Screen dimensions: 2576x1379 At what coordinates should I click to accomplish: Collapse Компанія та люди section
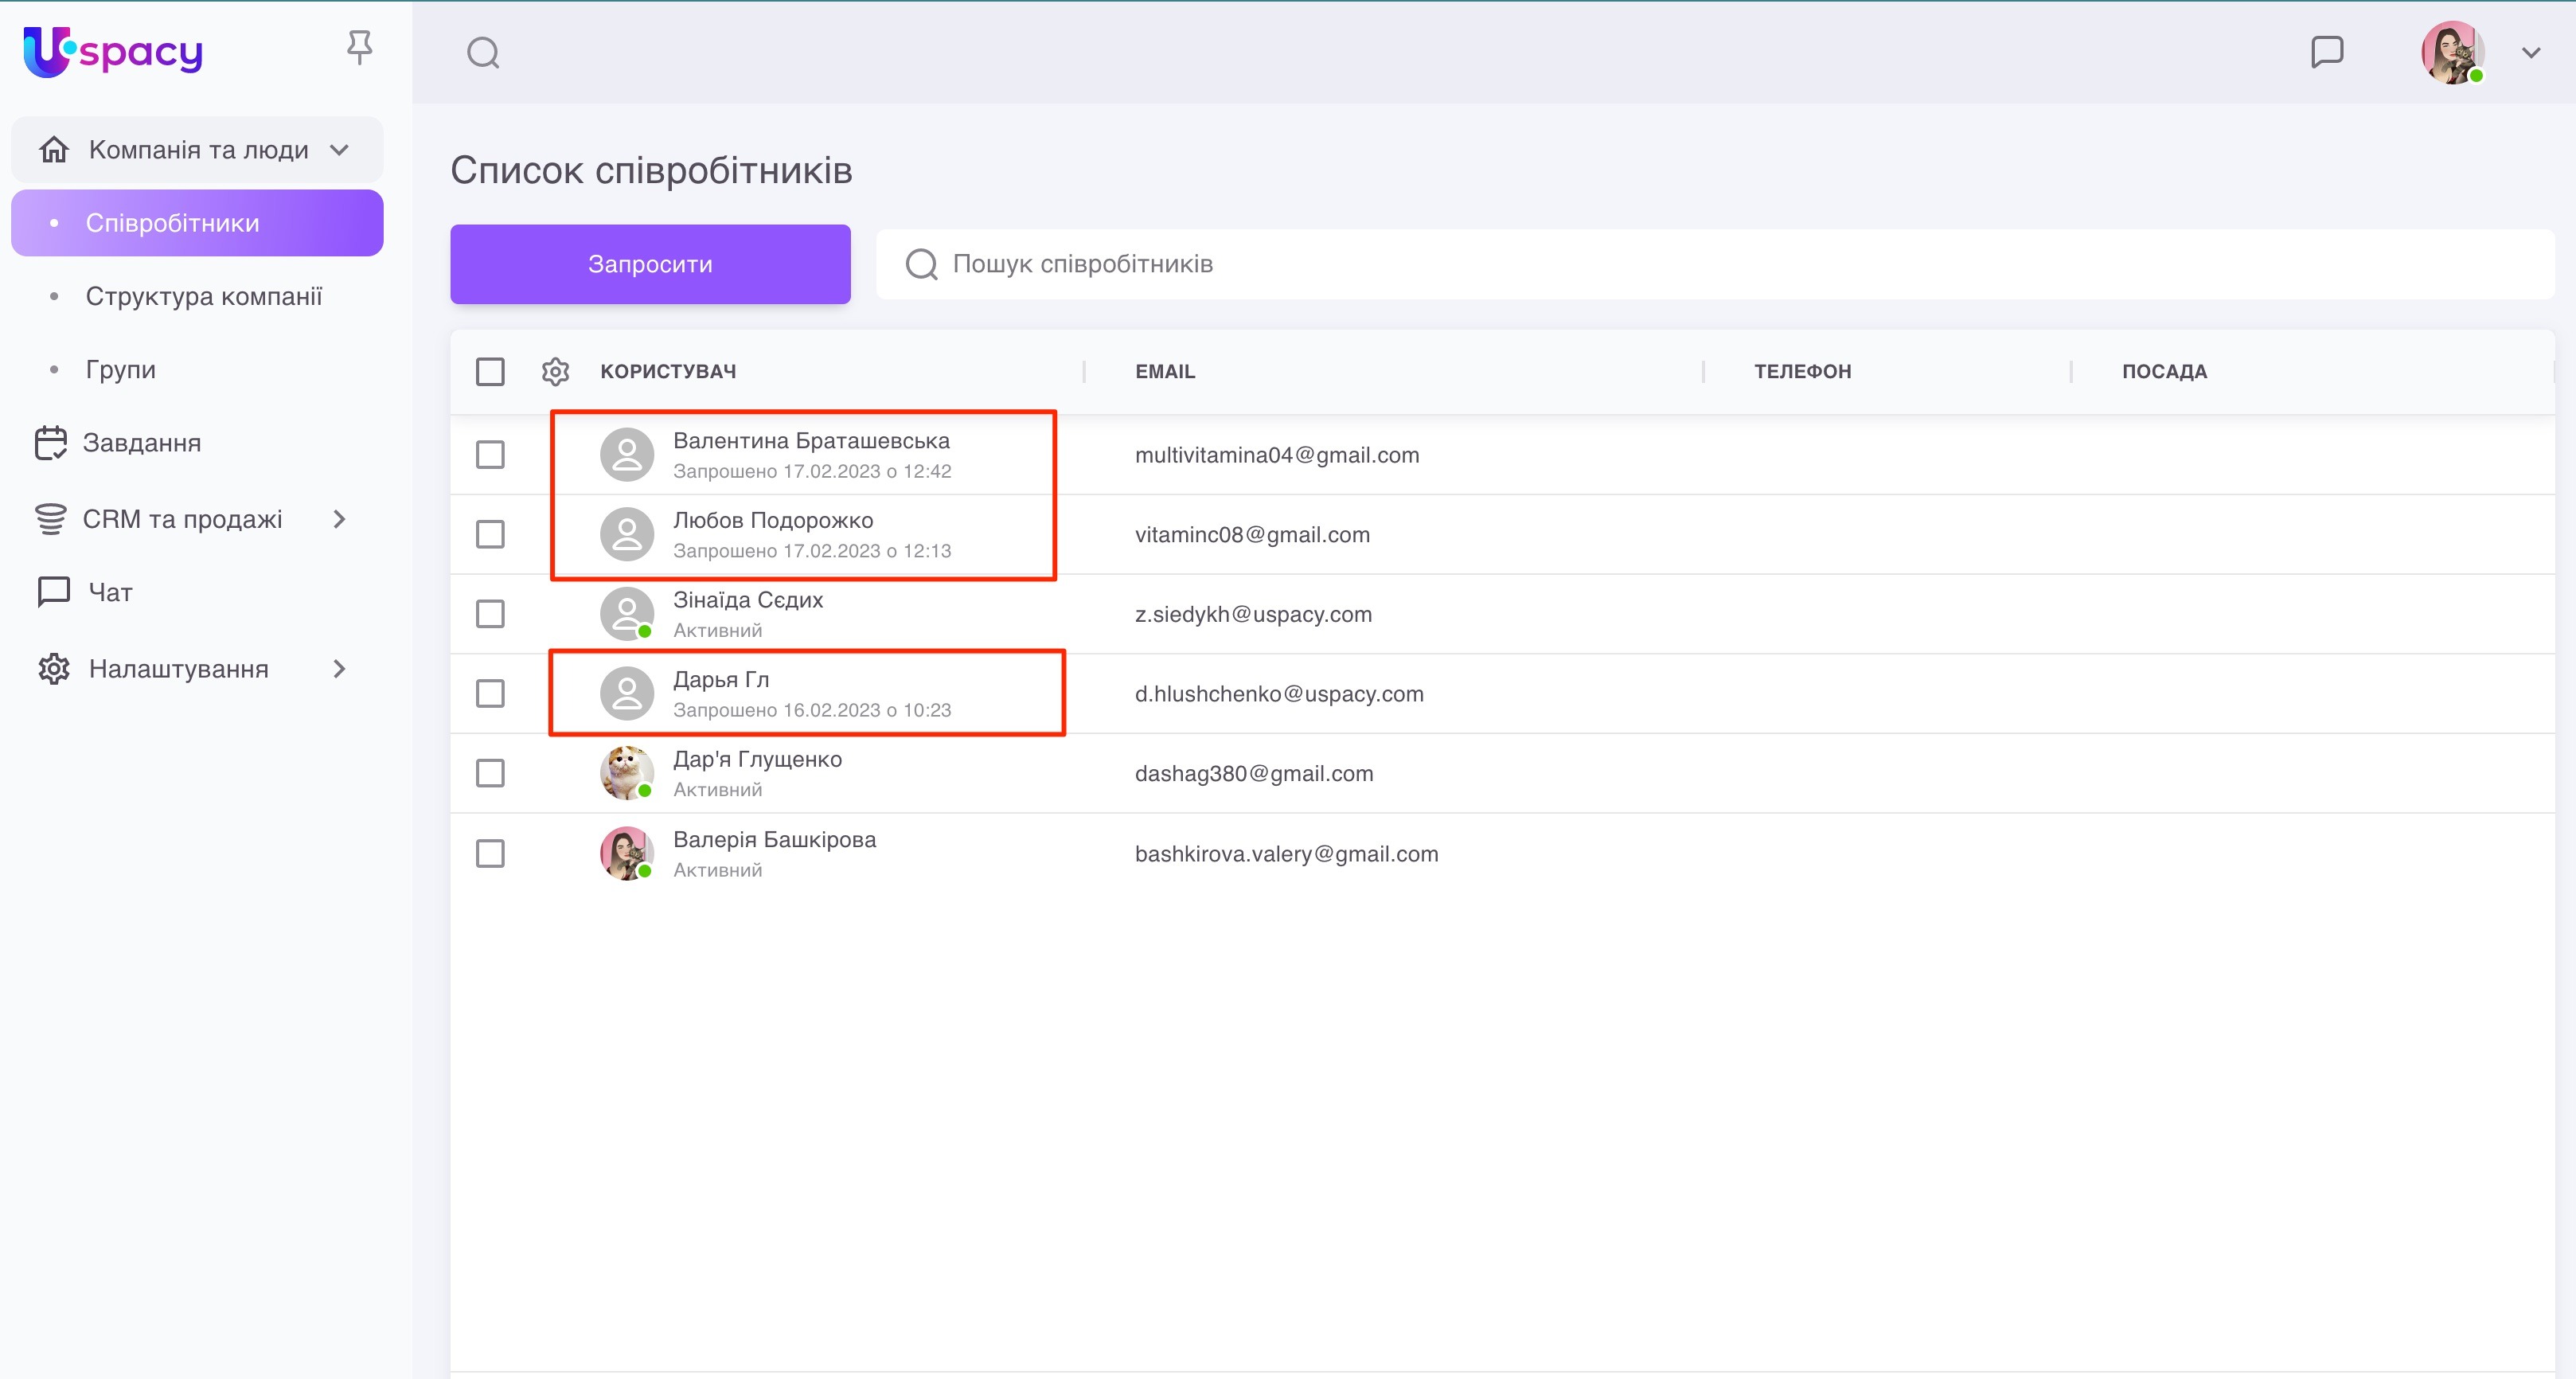[339, 150]
